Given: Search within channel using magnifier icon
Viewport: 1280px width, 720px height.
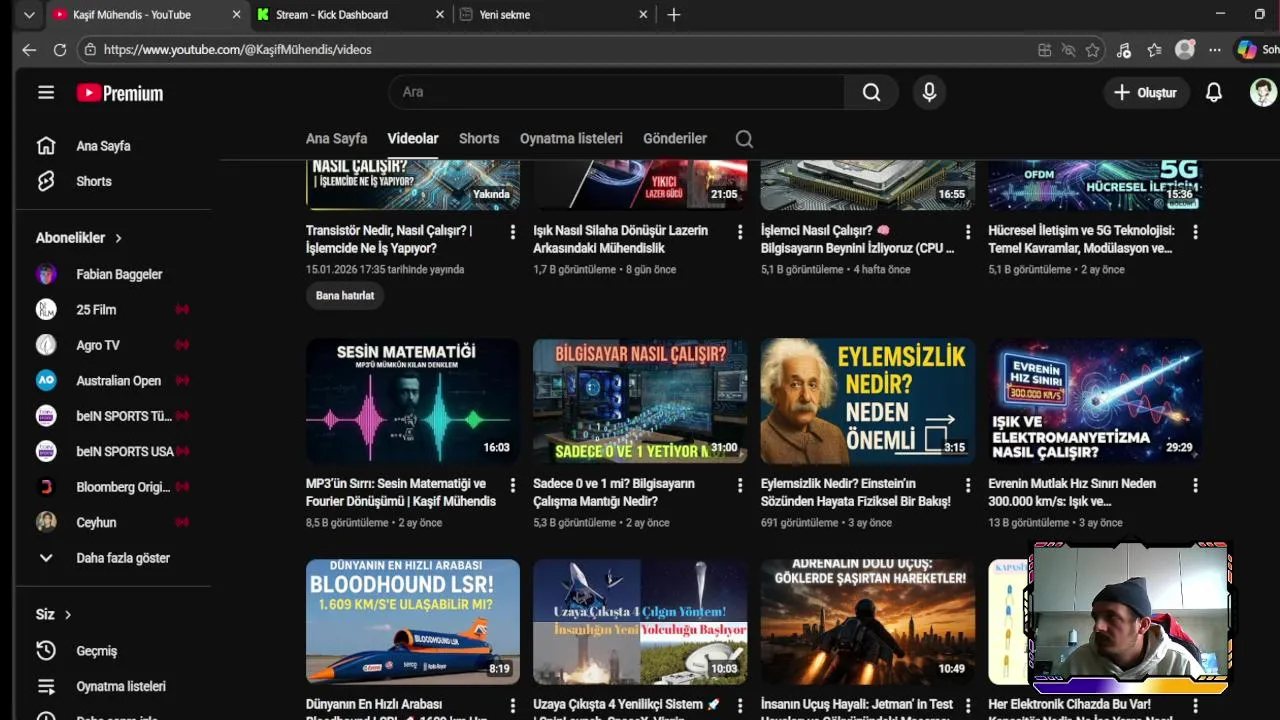Looking at the screenshot, I should 744,139.
